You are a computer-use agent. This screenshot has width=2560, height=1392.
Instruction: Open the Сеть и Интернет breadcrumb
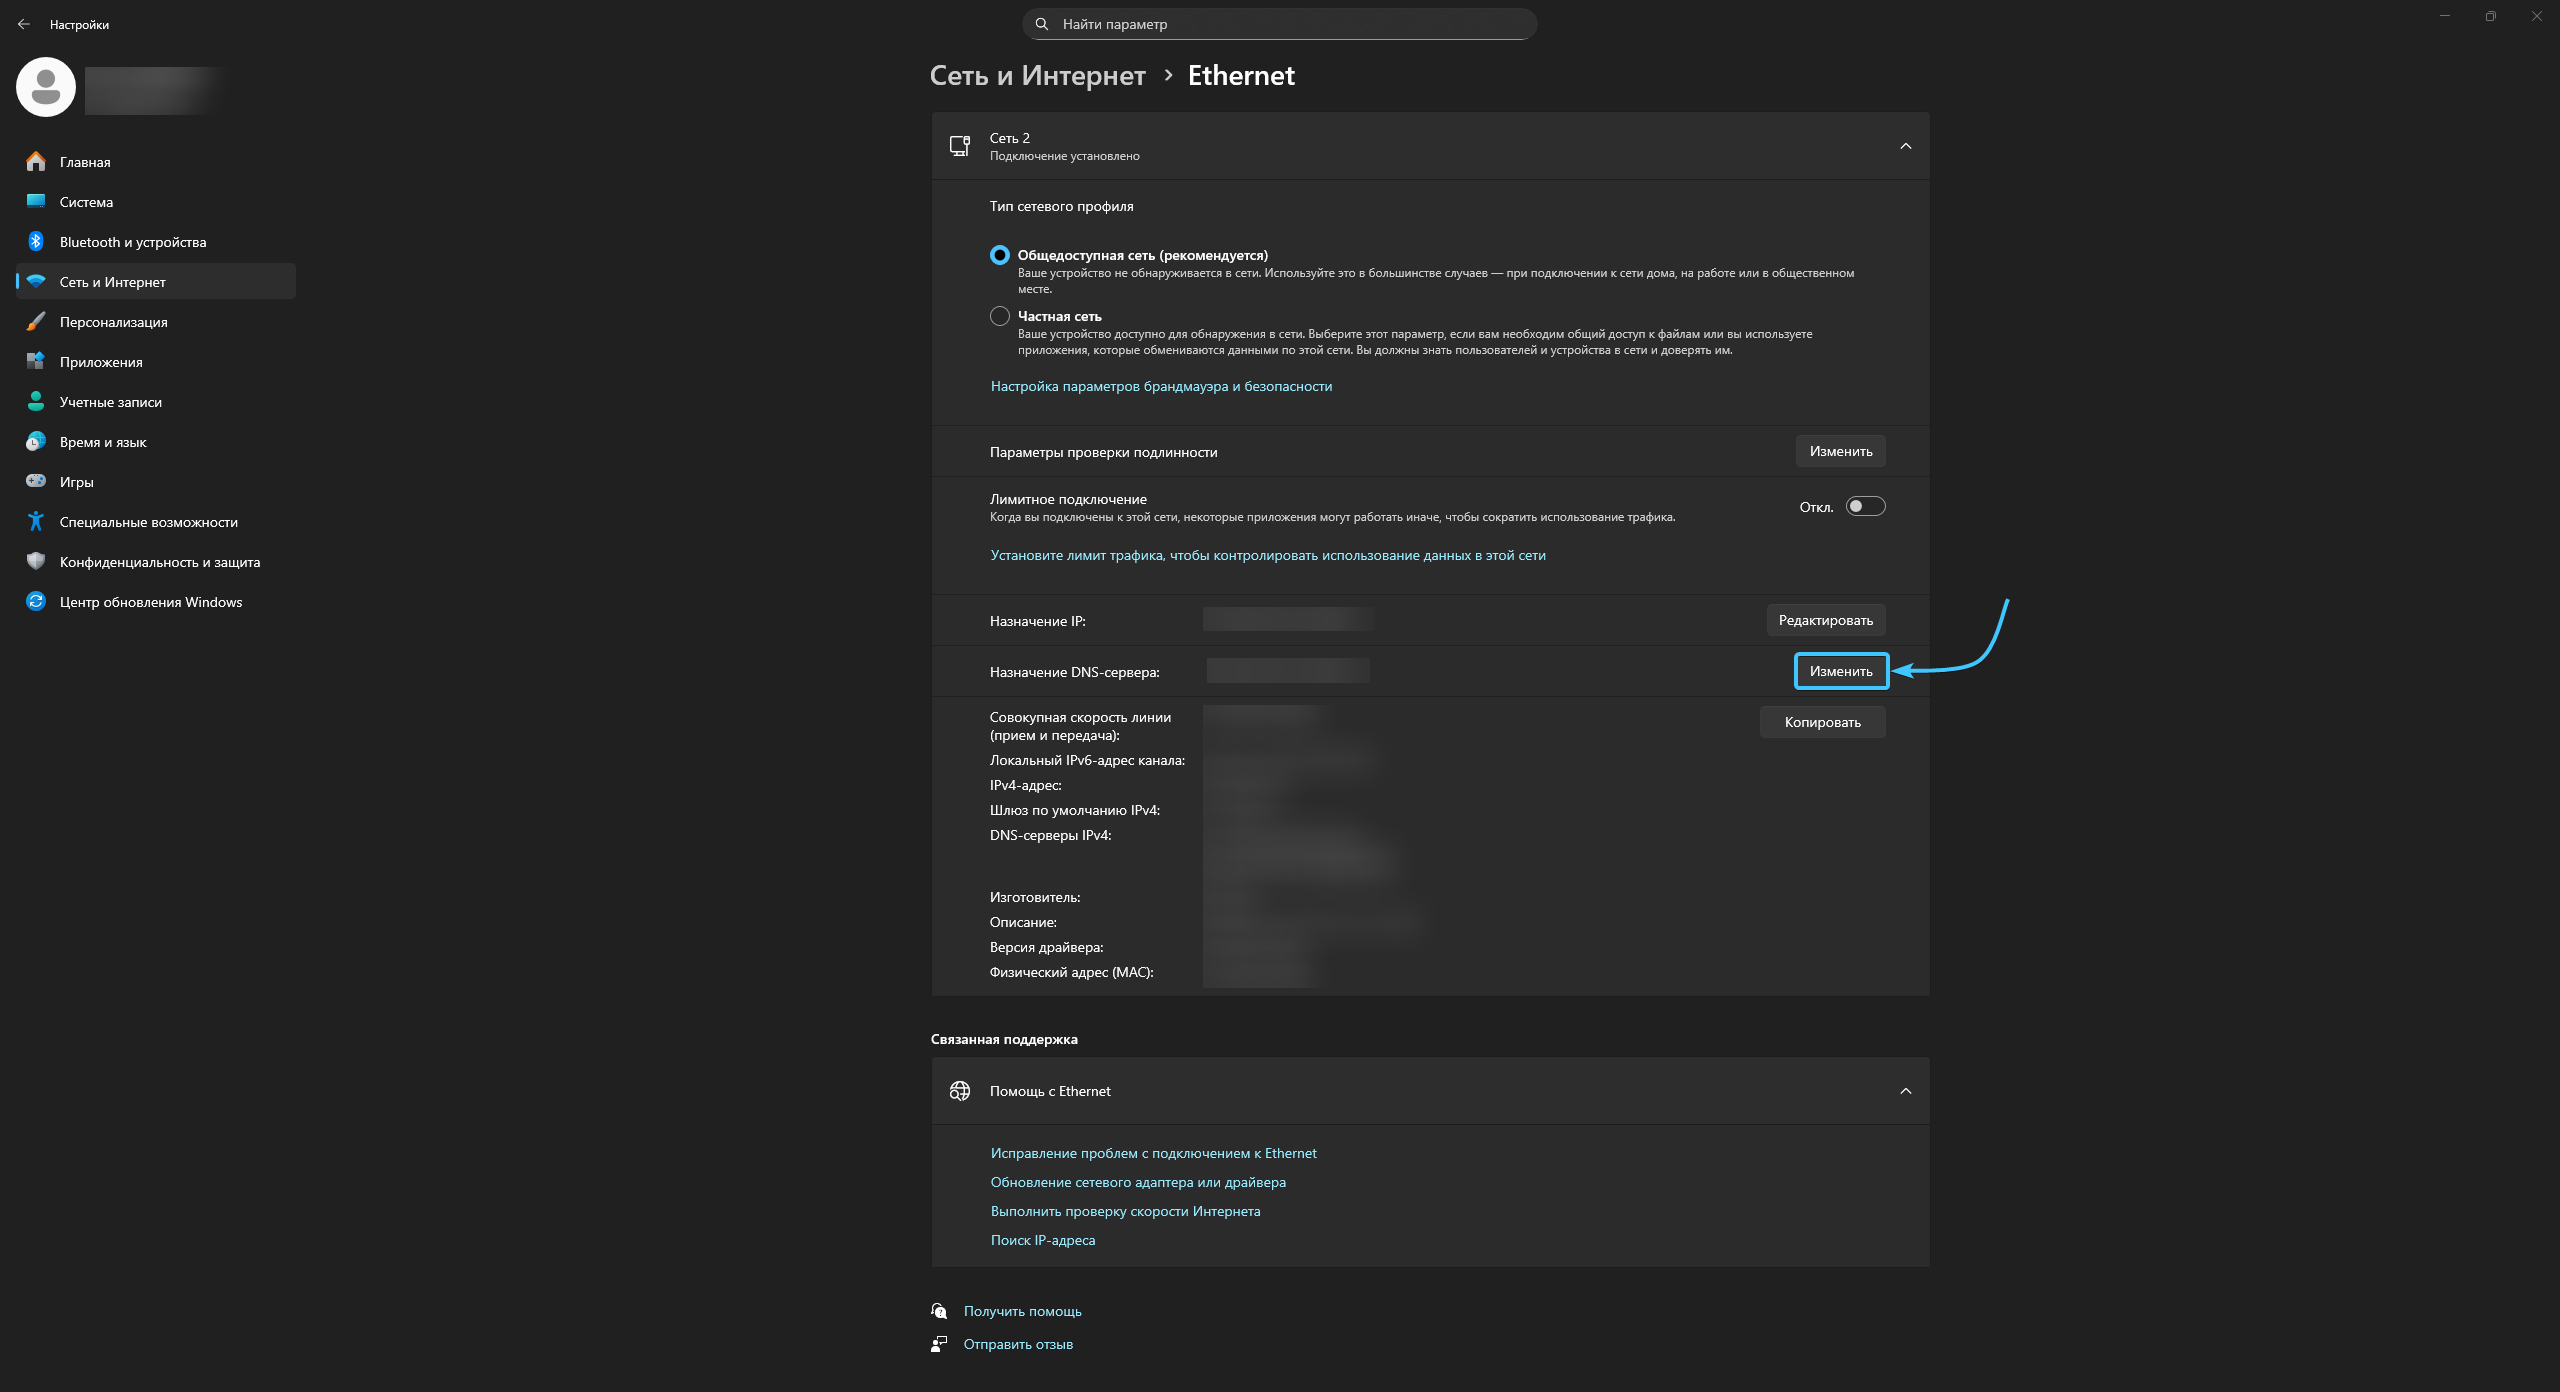1037,75
